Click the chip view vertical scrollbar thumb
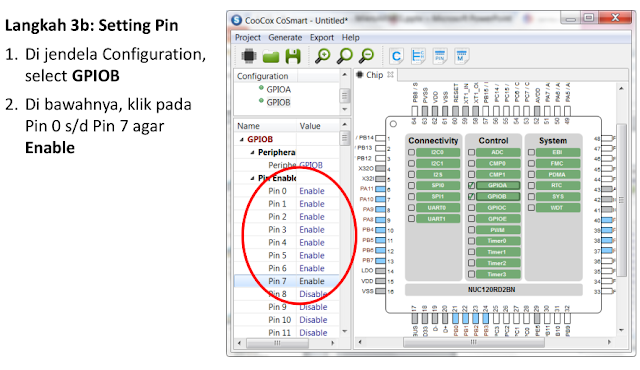Viewport: 640px width, 370px height. (621, 200)
